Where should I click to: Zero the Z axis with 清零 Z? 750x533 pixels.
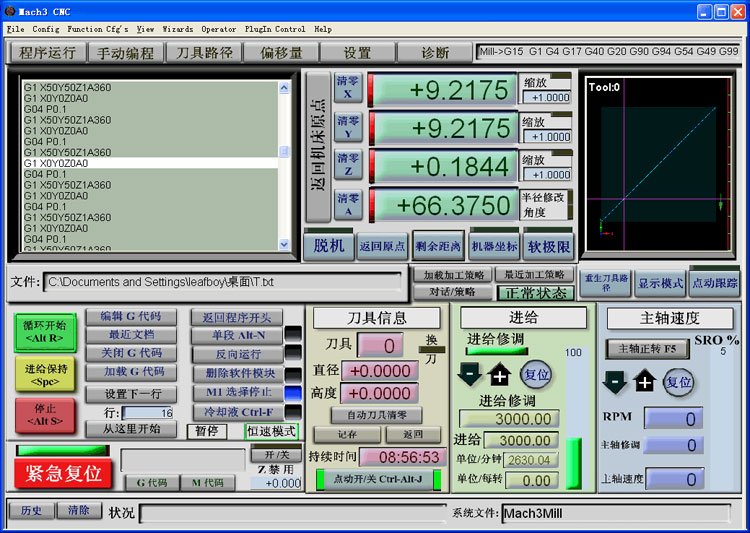[x=348, y=164]
